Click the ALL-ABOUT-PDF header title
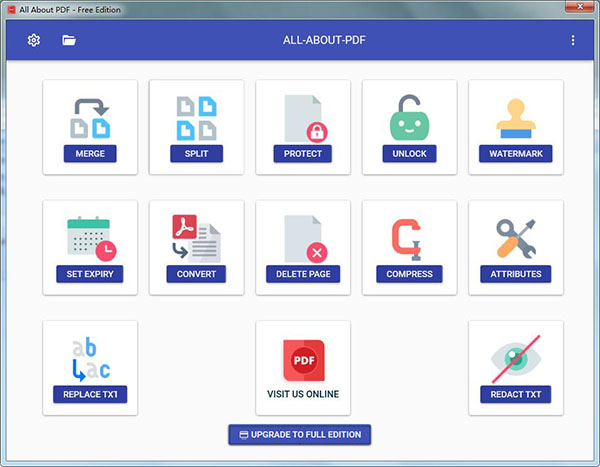 tap(324, 40)
